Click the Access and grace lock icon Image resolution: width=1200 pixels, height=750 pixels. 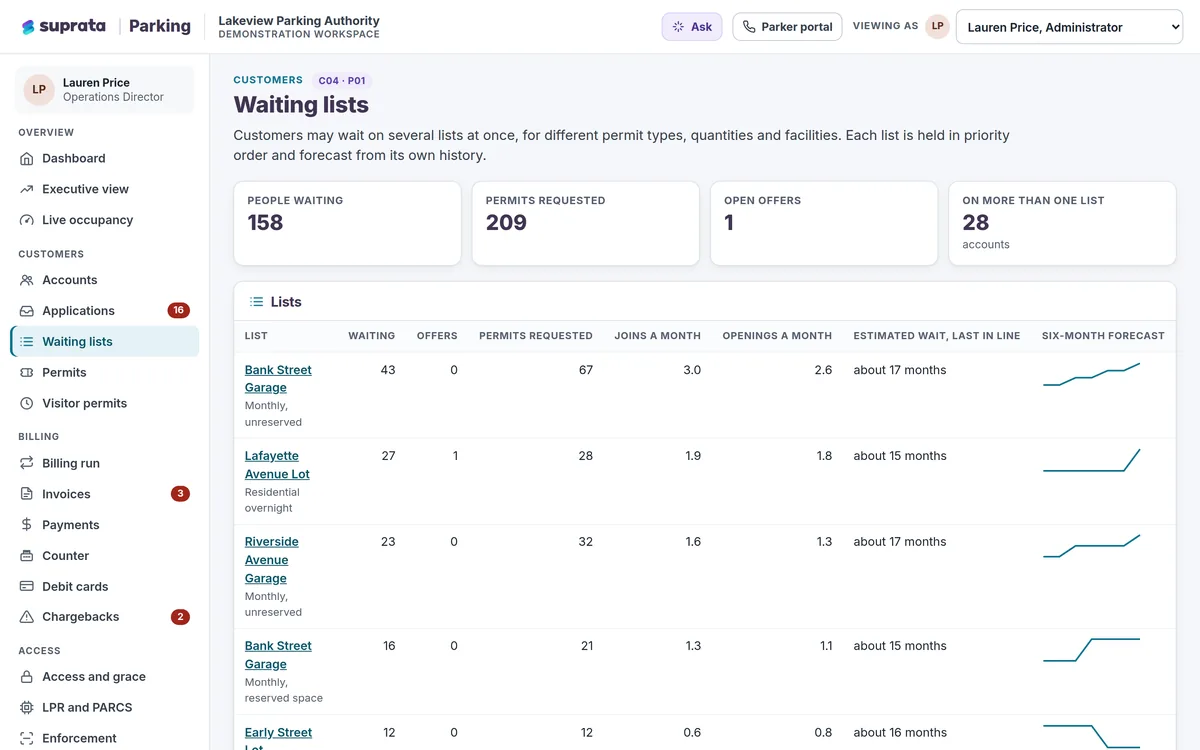point(27,677)
